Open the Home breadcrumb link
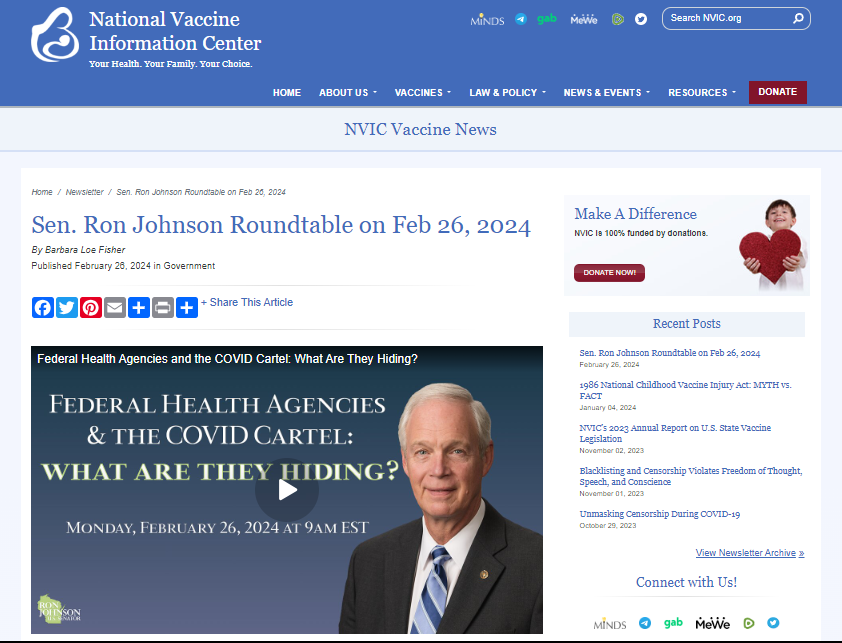842x643 pixels. (x=42, y=192)
